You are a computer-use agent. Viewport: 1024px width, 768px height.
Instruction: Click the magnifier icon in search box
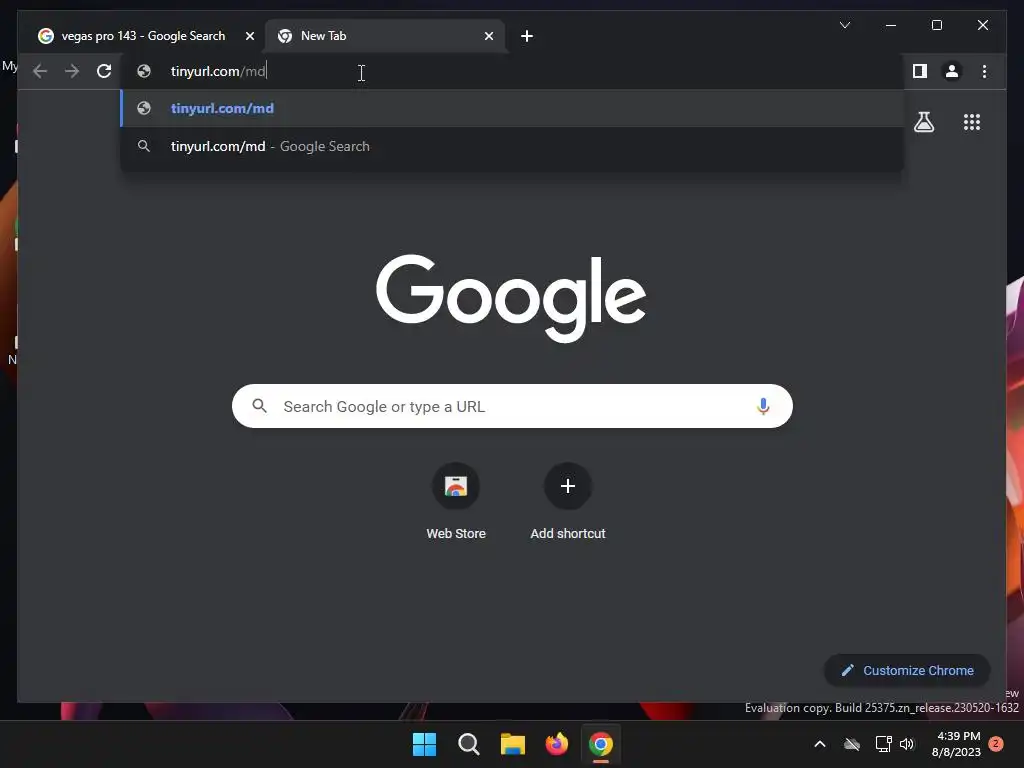pyautogui.click(x=260, y=406)
